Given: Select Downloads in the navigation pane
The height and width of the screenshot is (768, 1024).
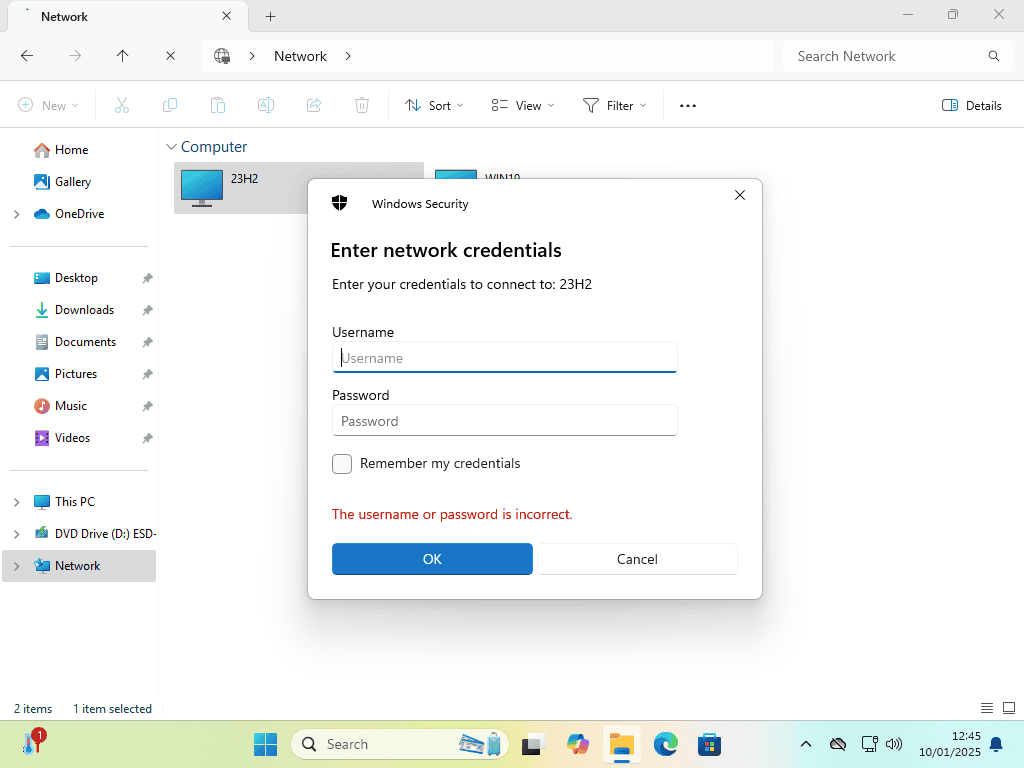Looking at the screenshot, I should pos(84,310).
